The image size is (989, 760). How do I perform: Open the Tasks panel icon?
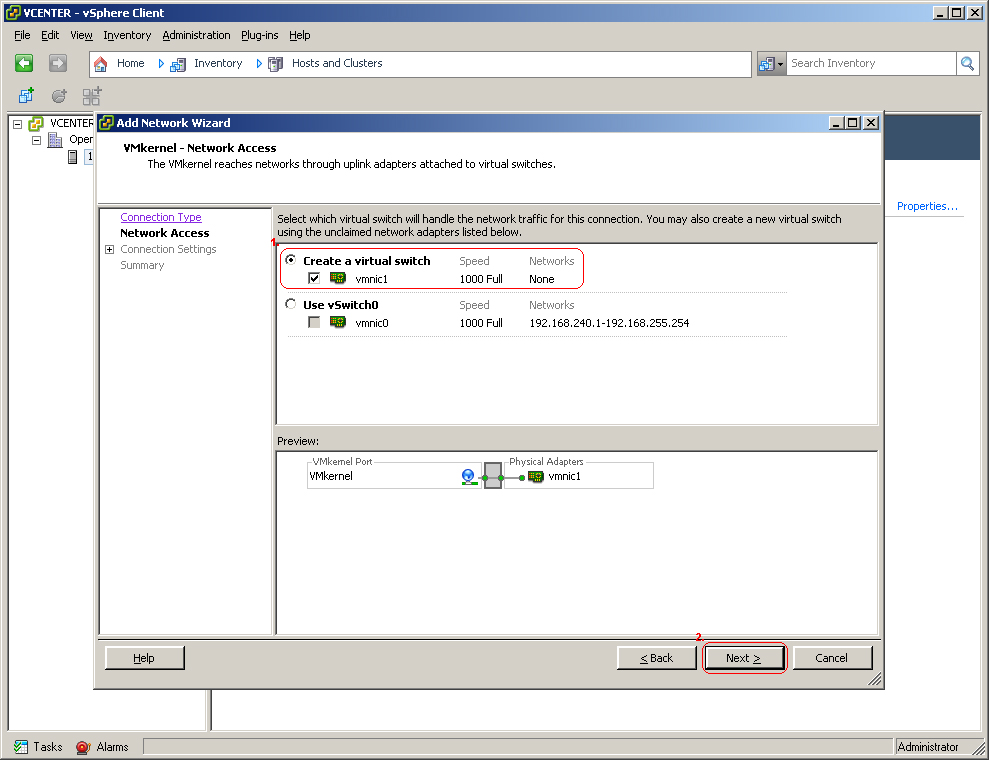(21, 747)
